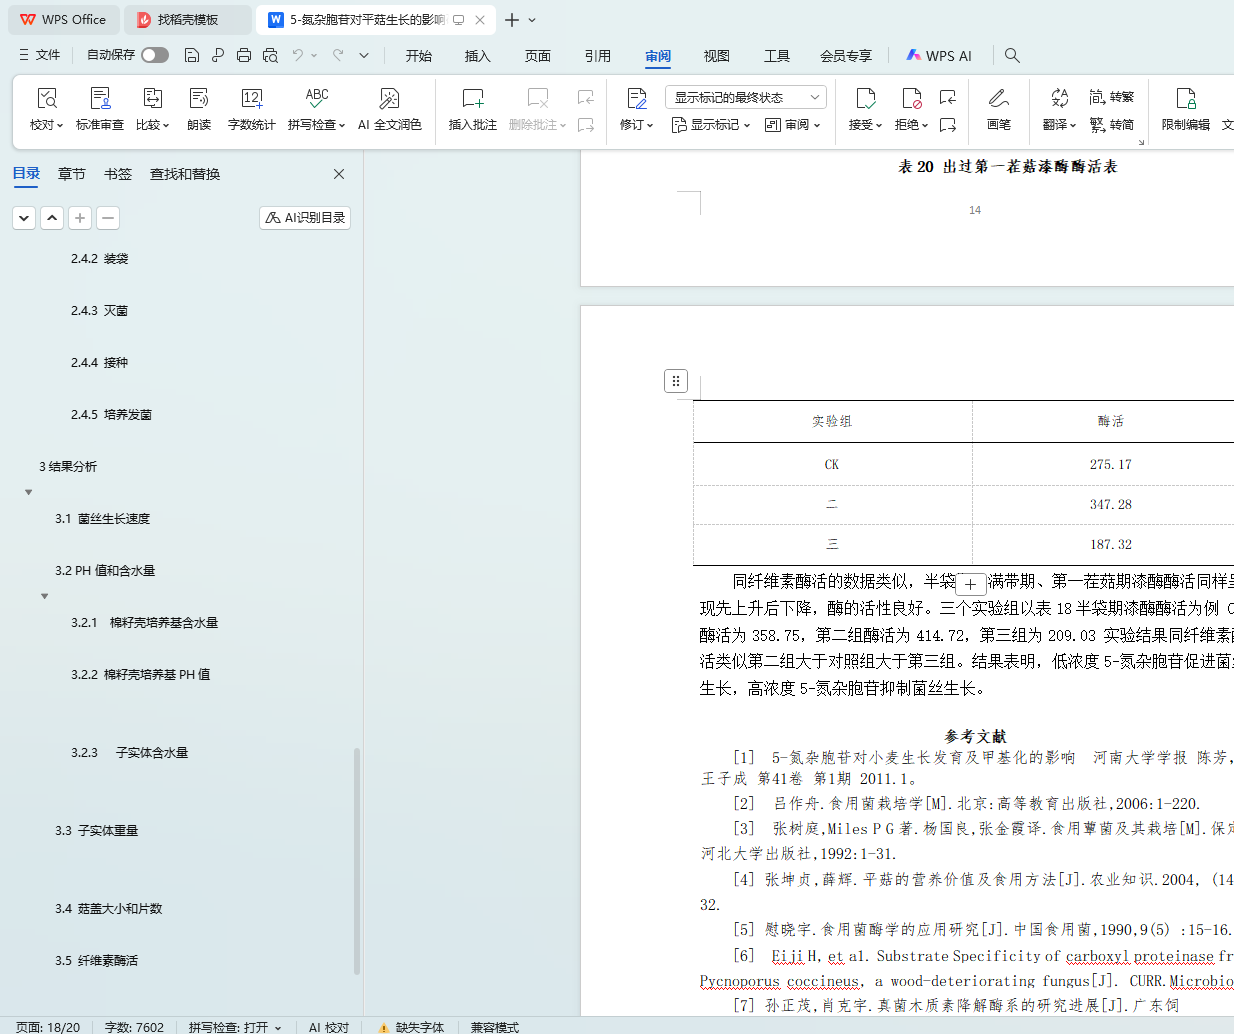1234x1034 pixels.
Task: Click the 插入批注 insert comment icon
Action: (472, 108)
